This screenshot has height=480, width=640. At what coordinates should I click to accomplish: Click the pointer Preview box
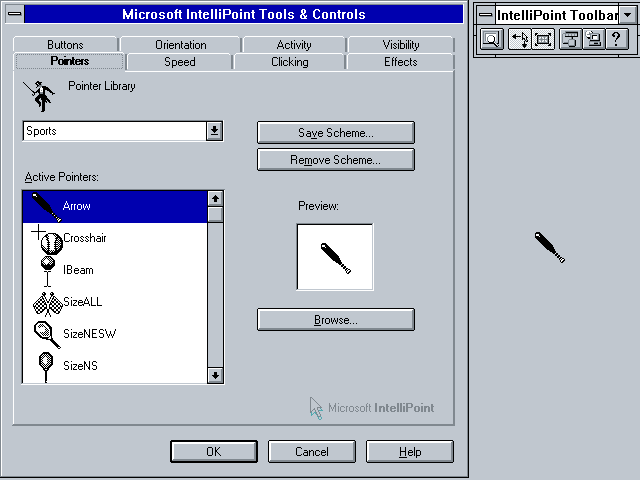(x=335, y=257)
